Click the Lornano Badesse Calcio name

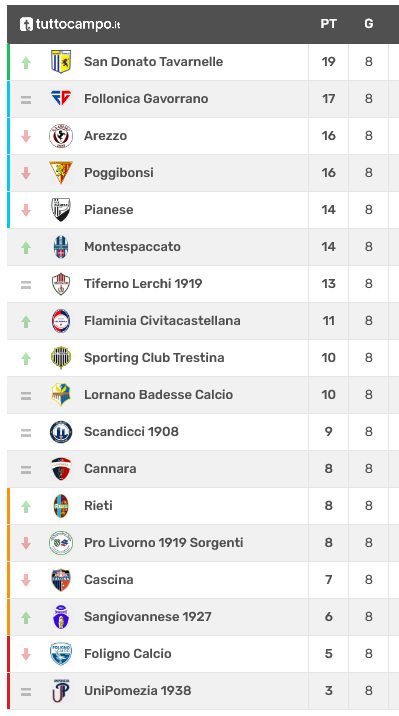(x=158, y=395)
